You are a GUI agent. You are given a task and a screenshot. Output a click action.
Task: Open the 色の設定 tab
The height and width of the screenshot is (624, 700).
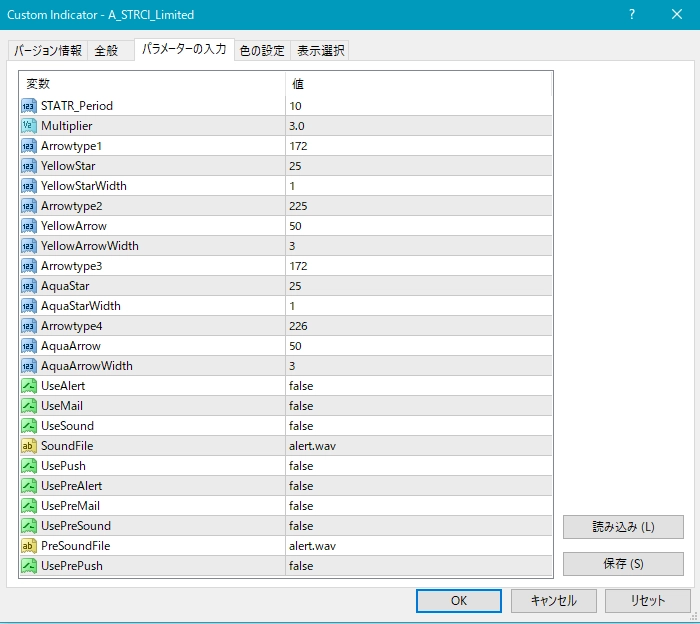tap(262, 50)
